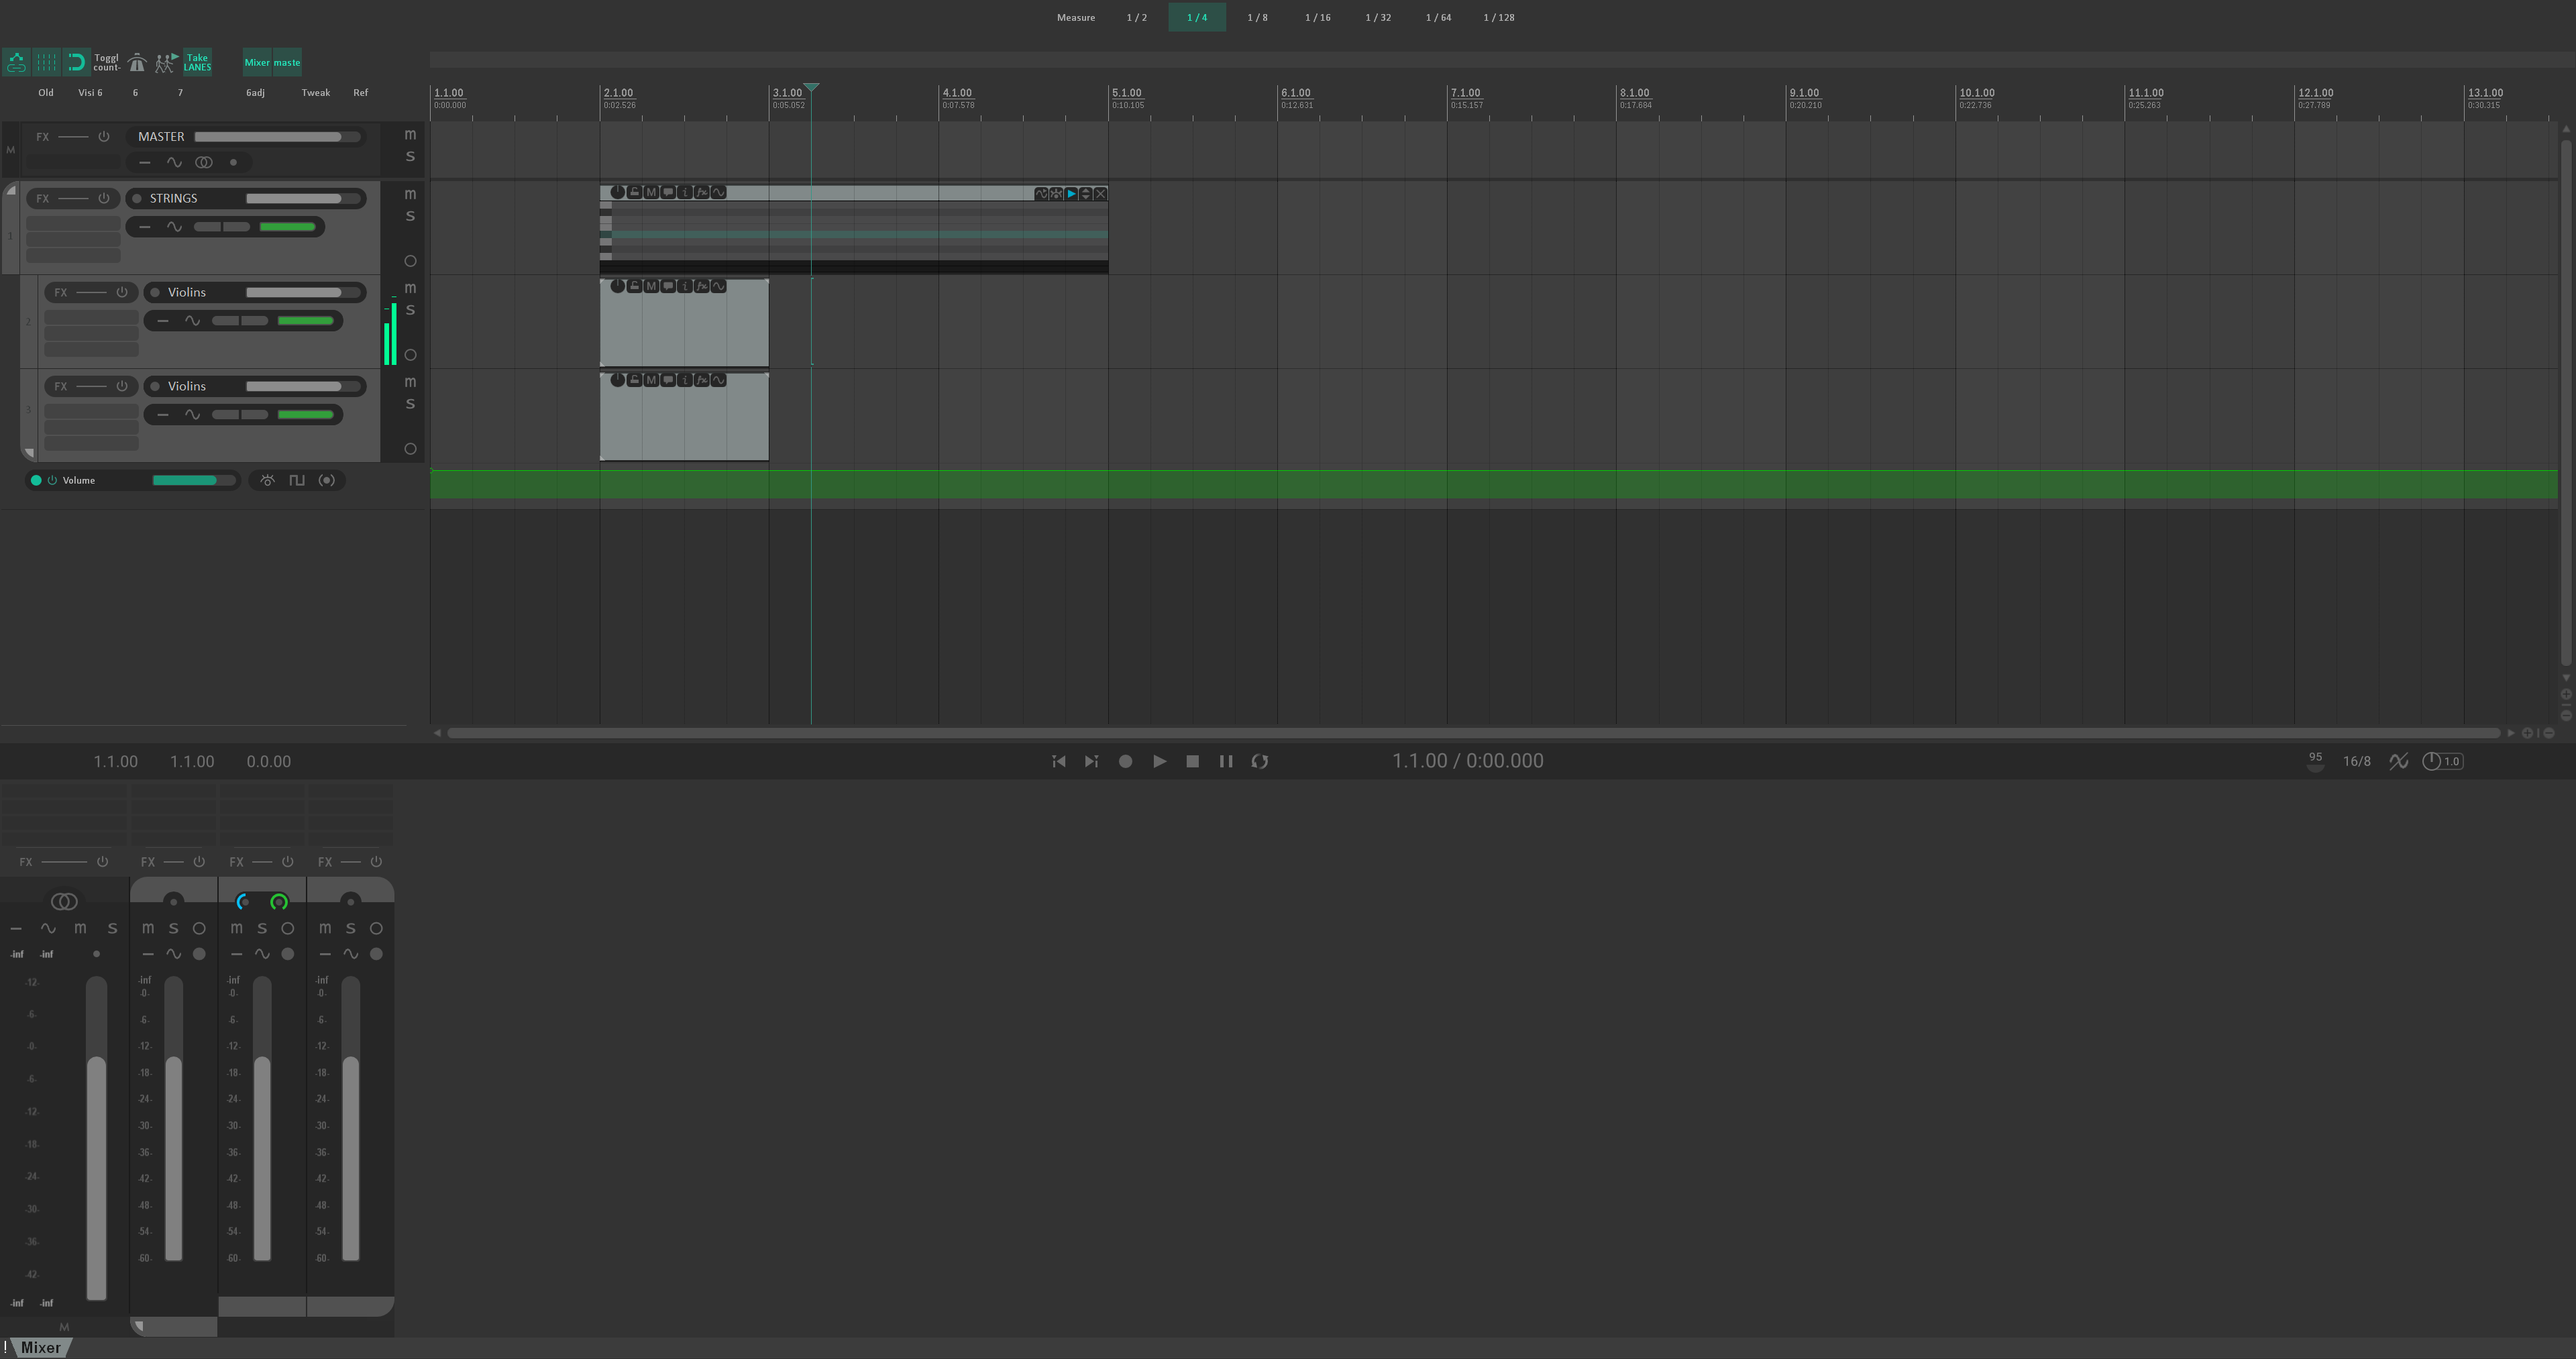Click the walking-figures icon in the toolbar
2576x1359 pixels.
click(x=165, y=62)
